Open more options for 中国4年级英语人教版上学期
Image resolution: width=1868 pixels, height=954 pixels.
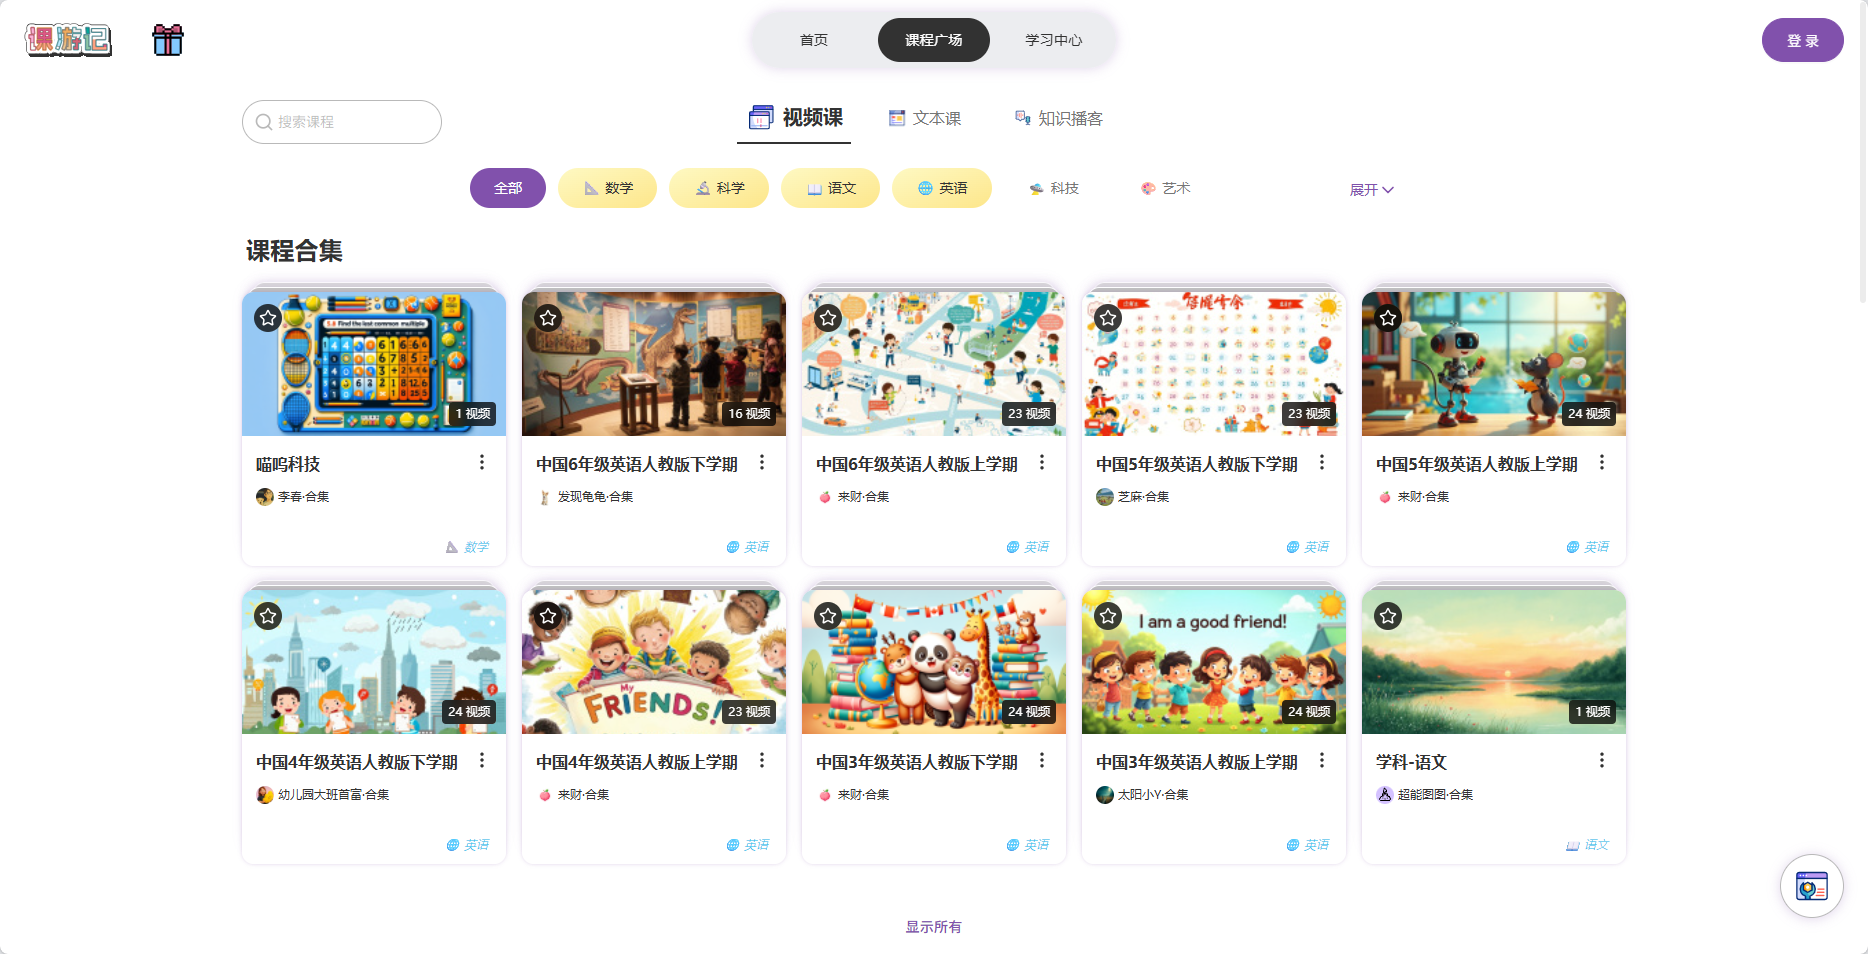(762, 760)
